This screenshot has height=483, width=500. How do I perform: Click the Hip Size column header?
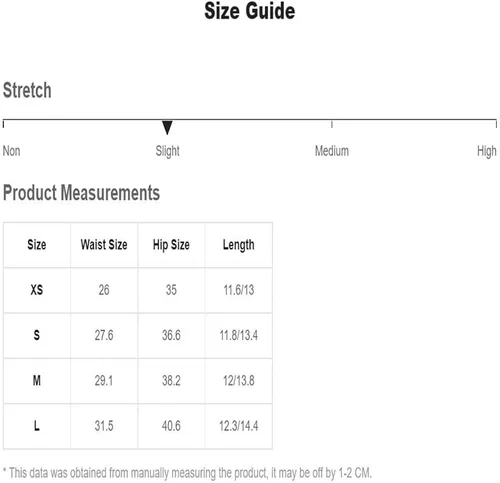pyautogui.click(x=171, y=245)
